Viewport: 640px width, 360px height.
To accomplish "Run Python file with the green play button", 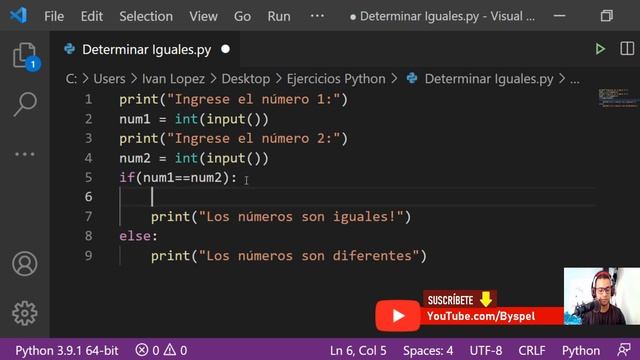I will pyautogui.click(x=600, y=49).
